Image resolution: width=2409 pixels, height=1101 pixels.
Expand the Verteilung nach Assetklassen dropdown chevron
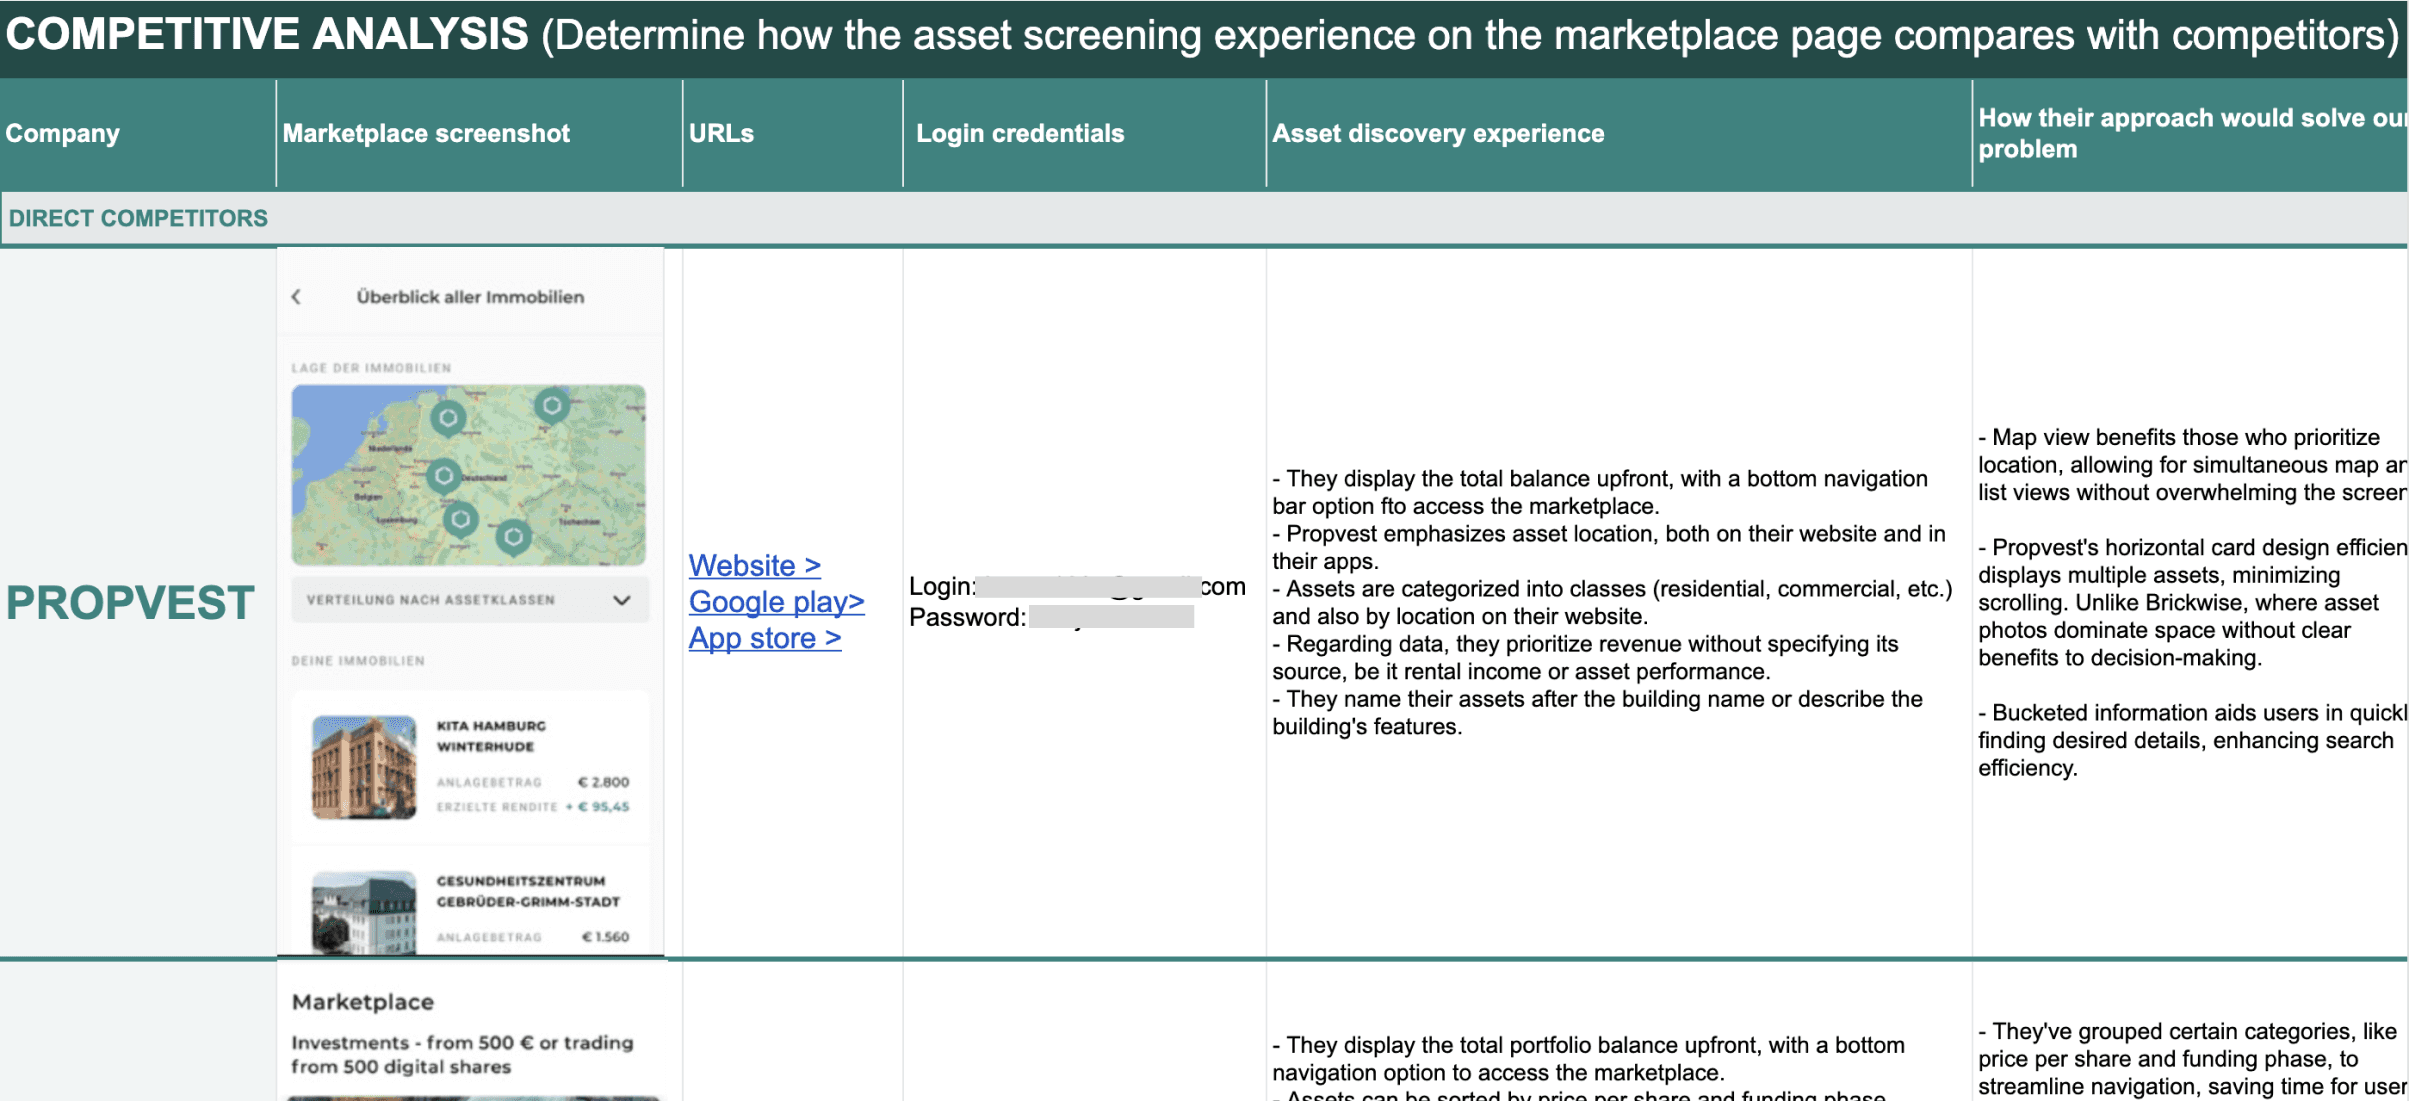tap(622, 600)
